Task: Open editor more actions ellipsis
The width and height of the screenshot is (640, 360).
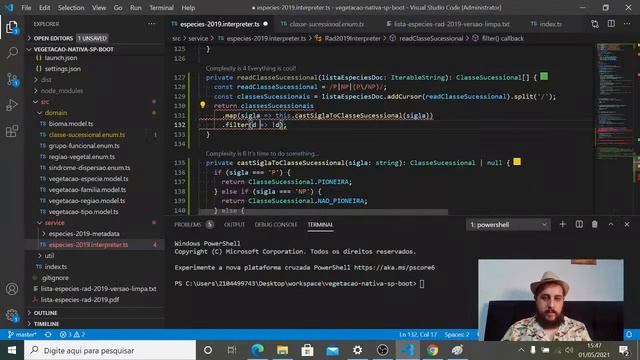Action: click(627, 24)
